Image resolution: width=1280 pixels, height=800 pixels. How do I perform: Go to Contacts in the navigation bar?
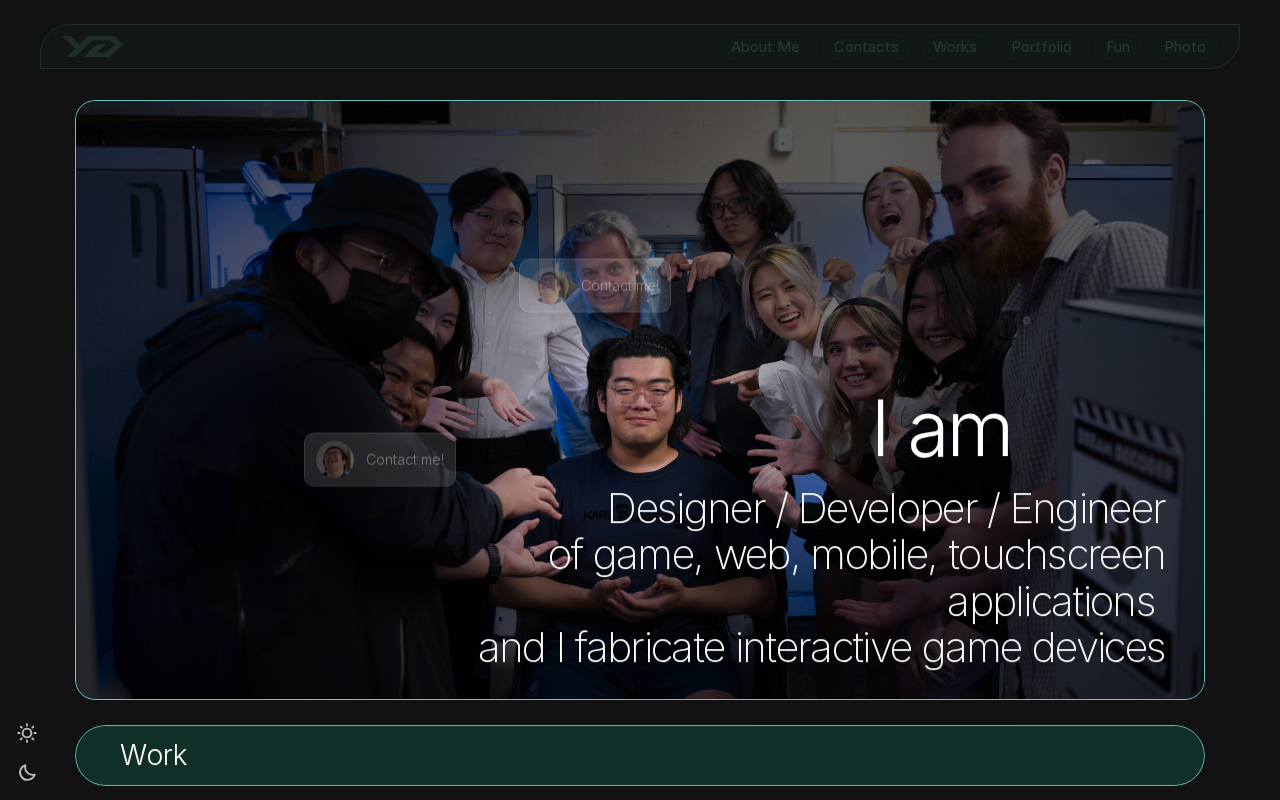866,47
